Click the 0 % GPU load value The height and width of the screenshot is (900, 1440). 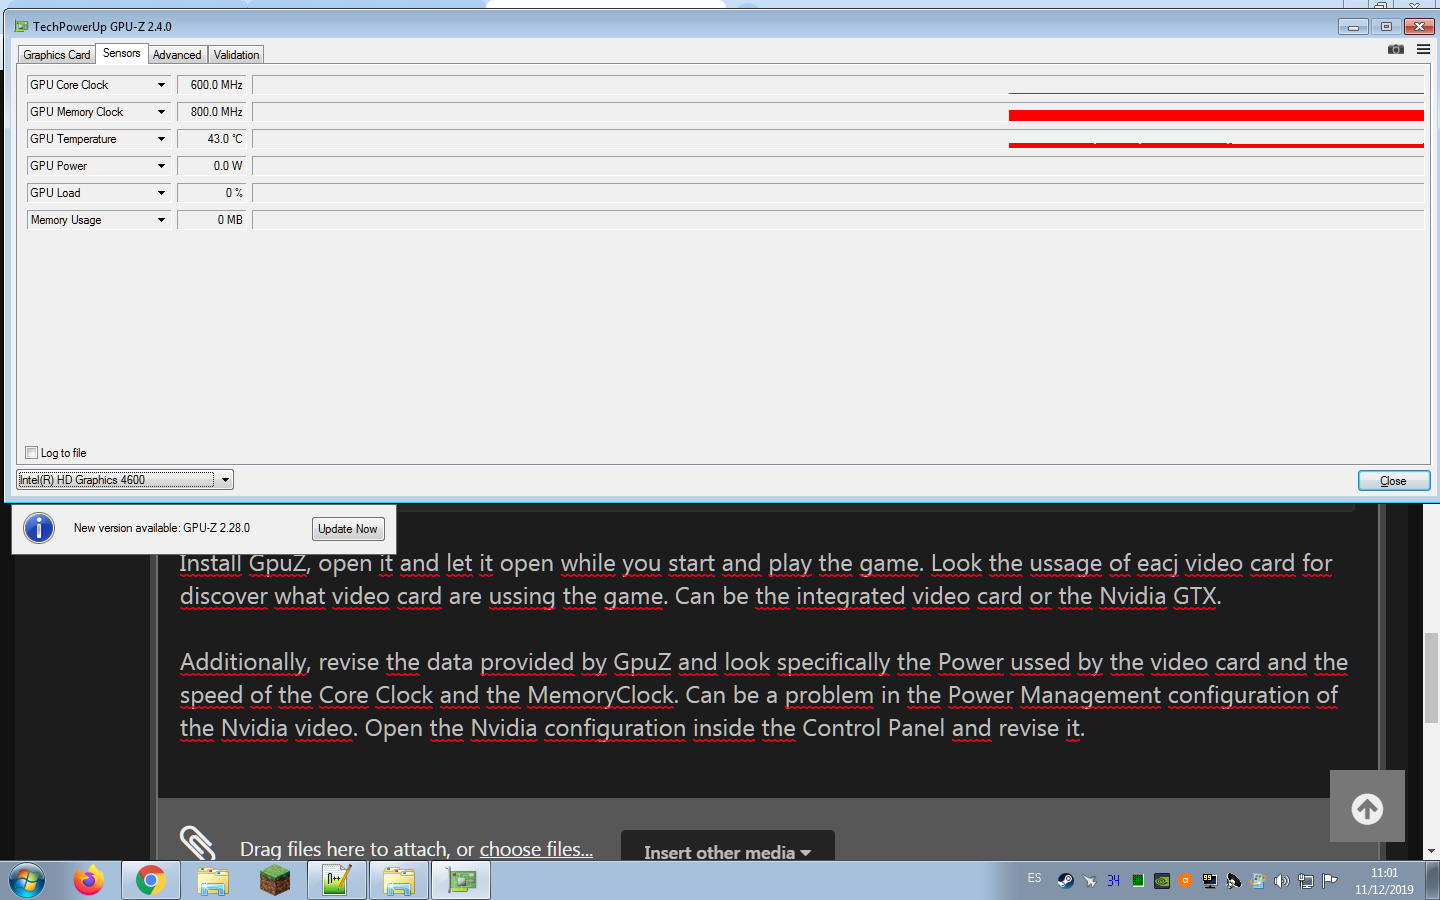[x=212, y=193]
